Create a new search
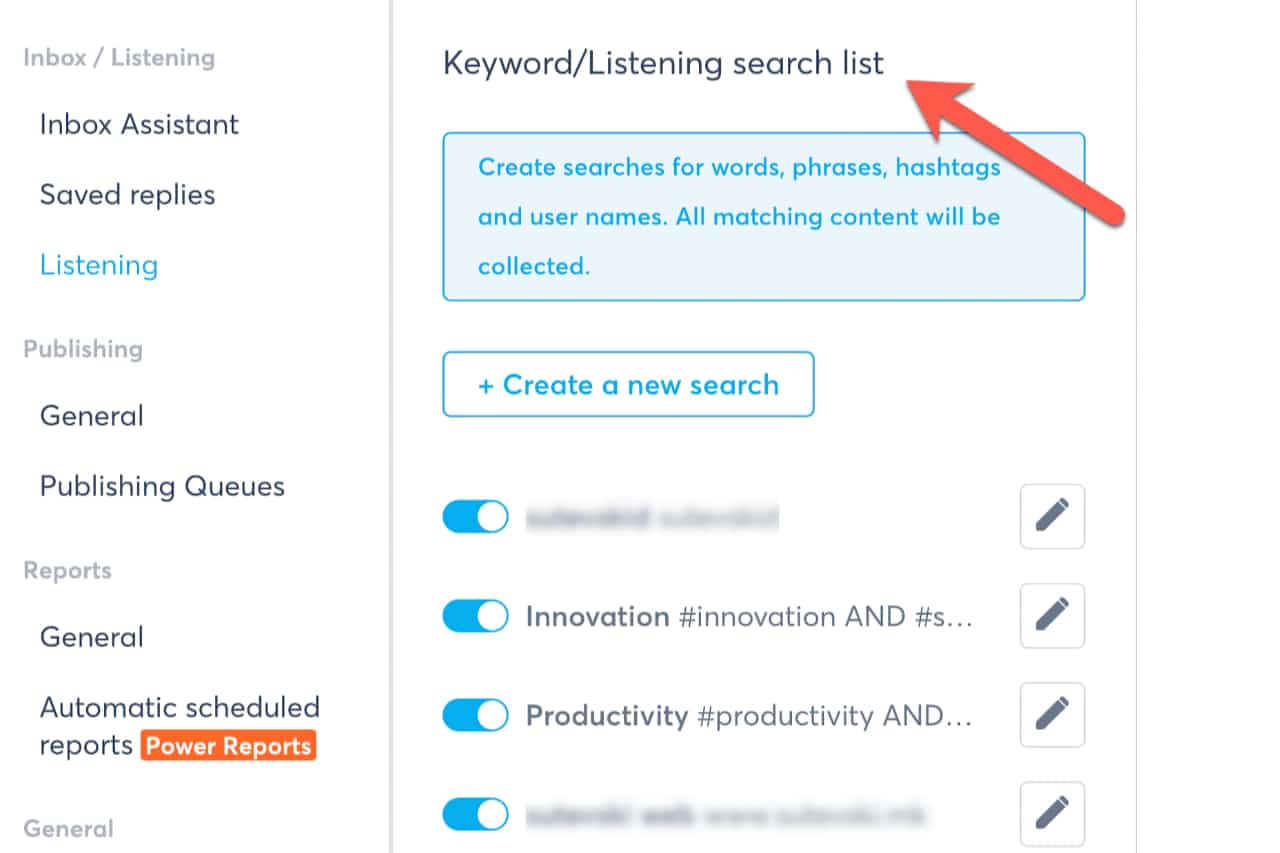Viewport: 1280px width, 853px height. tap(628, 384)
